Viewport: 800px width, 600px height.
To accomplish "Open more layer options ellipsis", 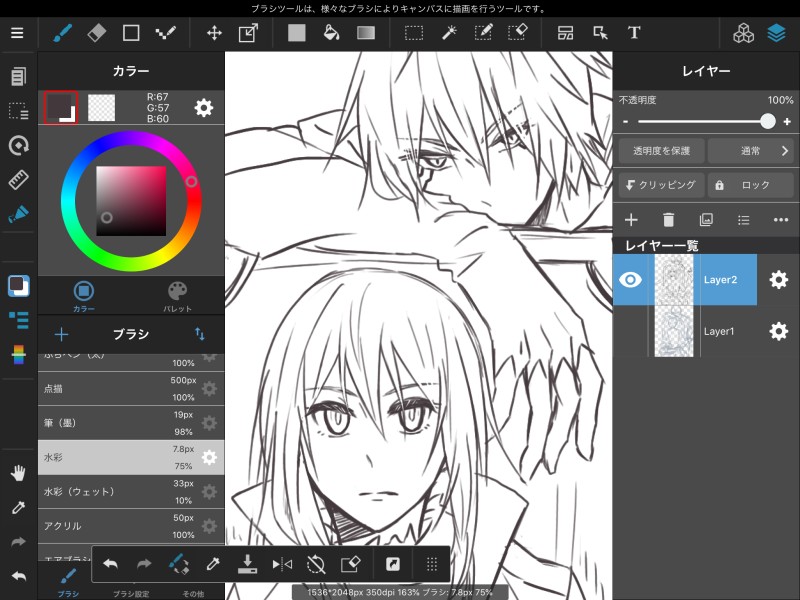I will pyautogui.click(x=781, y=220).
